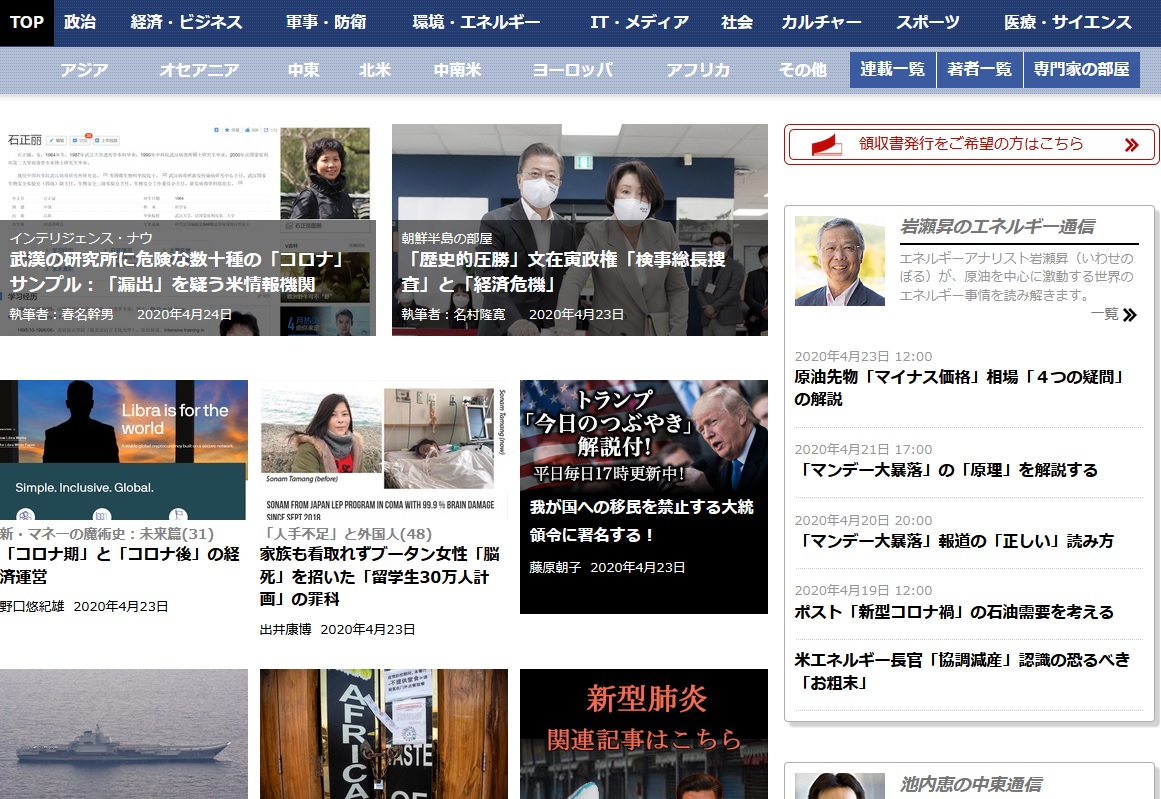Open the トランプ「今日のつぶやき」 banner image
Screen dimensions: 1161x799
point(643,435)
